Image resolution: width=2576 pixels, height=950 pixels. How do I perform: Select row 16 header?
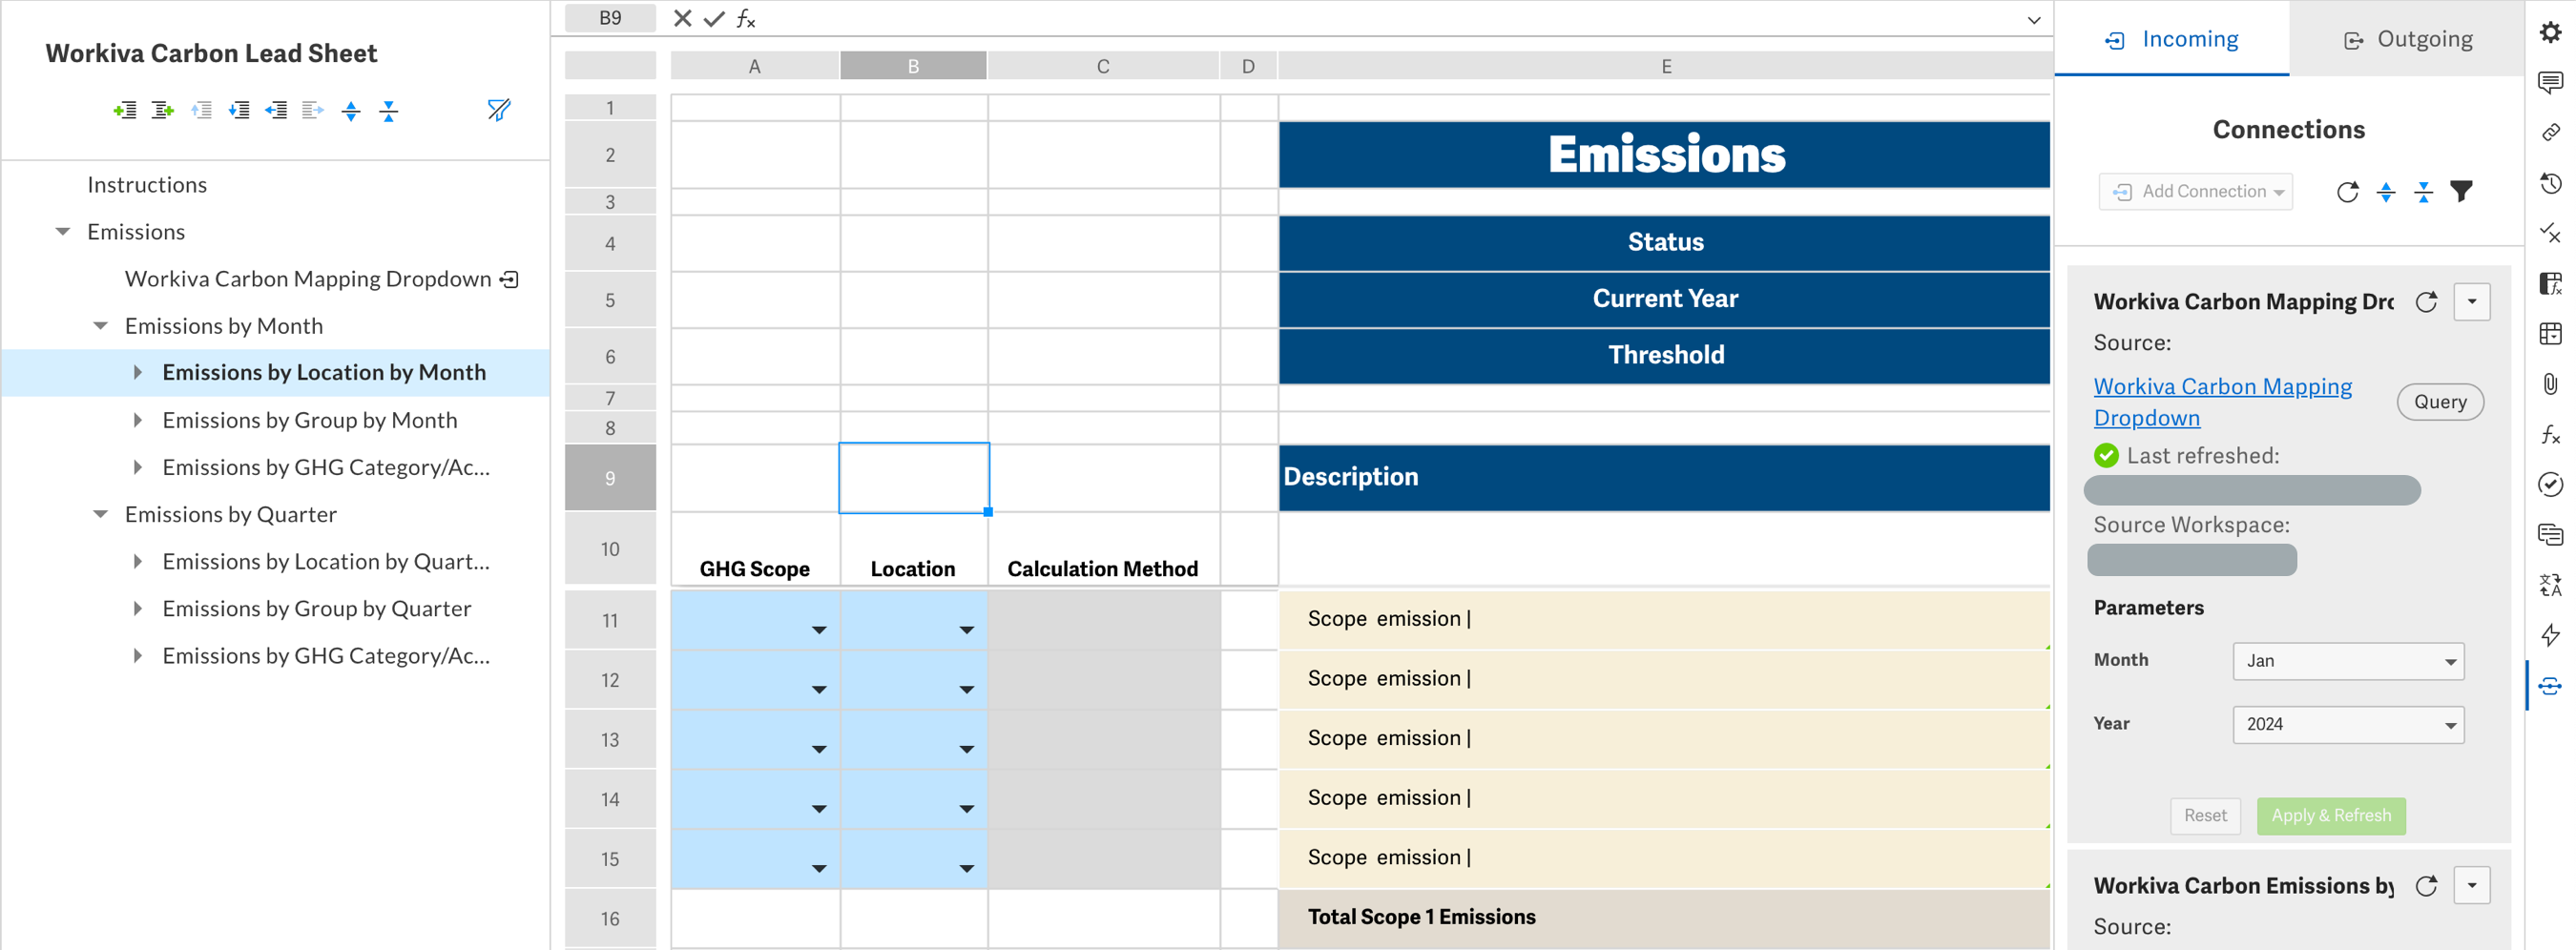[x=610, y=919]
